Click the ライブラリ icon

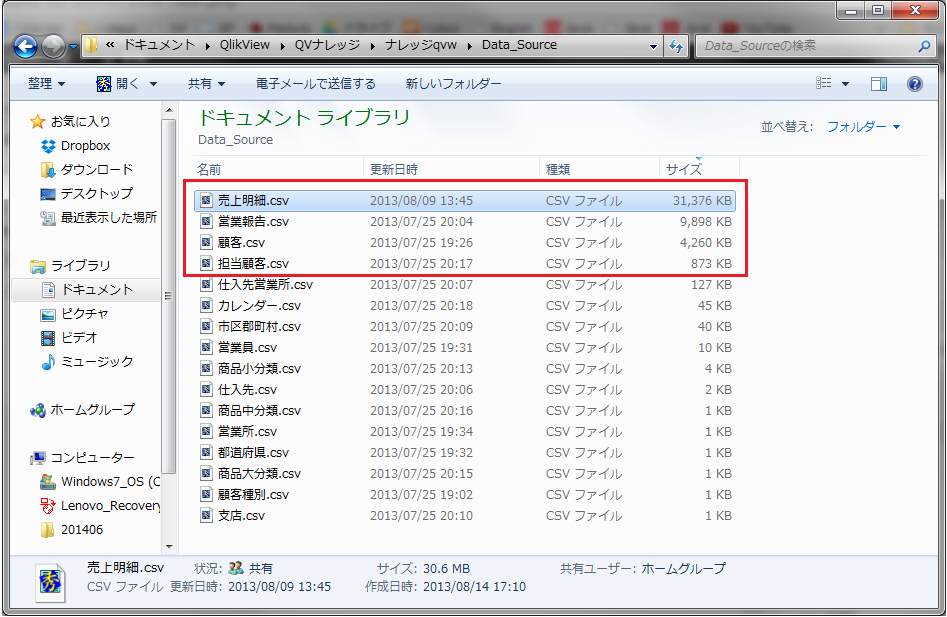(x=37, y=266)
